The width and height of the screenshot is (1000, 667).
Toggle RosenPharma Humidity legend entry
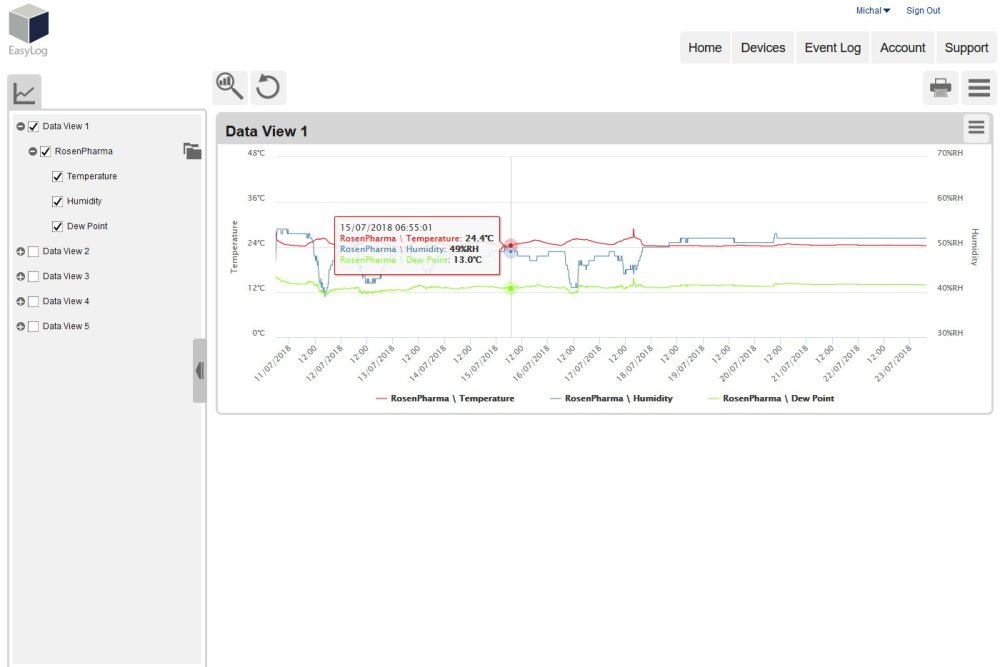click(x=611, y=398)
